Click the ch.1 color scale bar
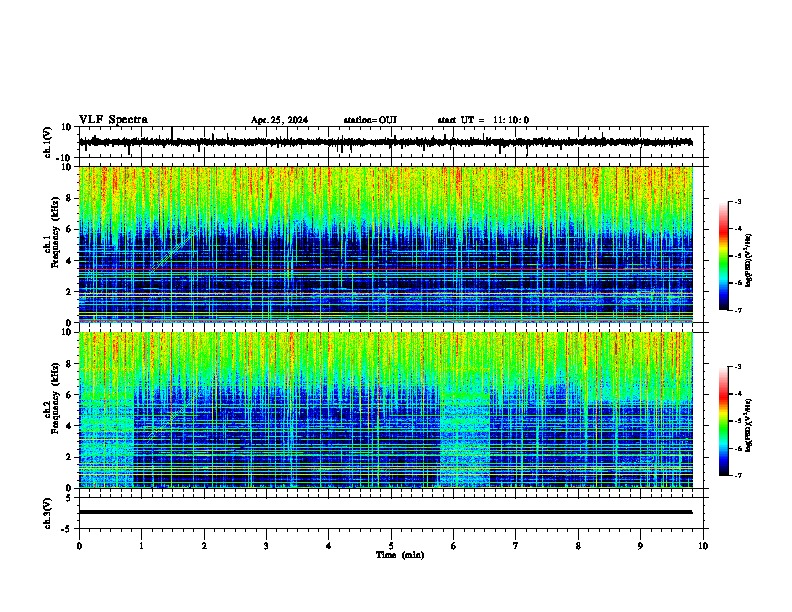792x612 pixels. (724, 256)
